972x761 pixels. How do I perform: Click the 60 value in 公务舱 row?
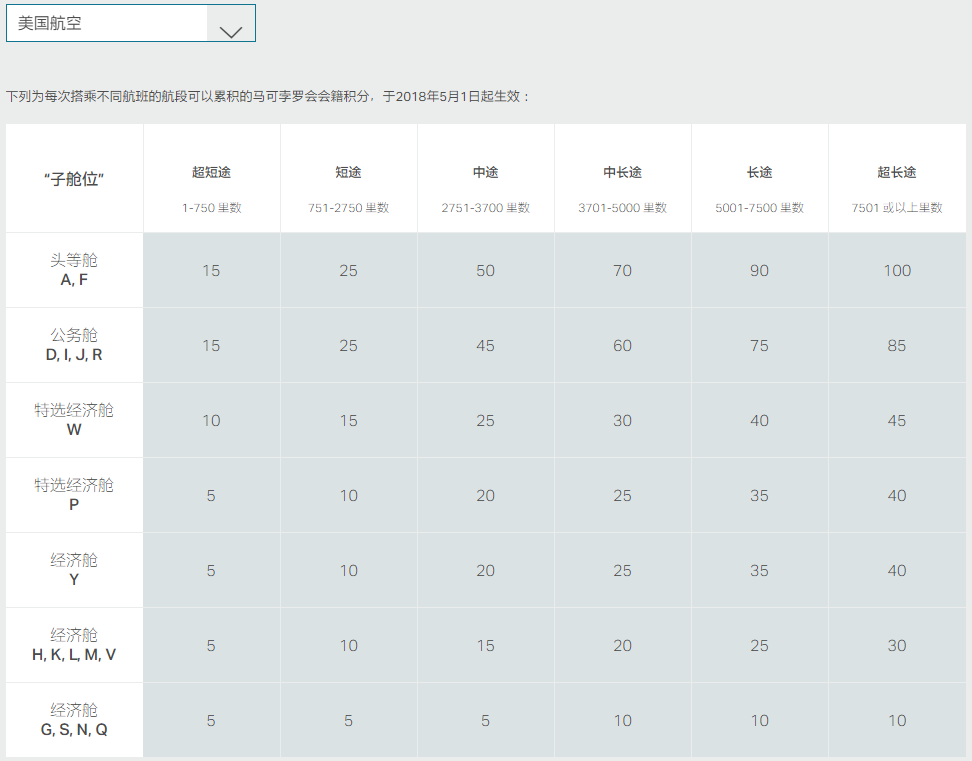(622, 346)
